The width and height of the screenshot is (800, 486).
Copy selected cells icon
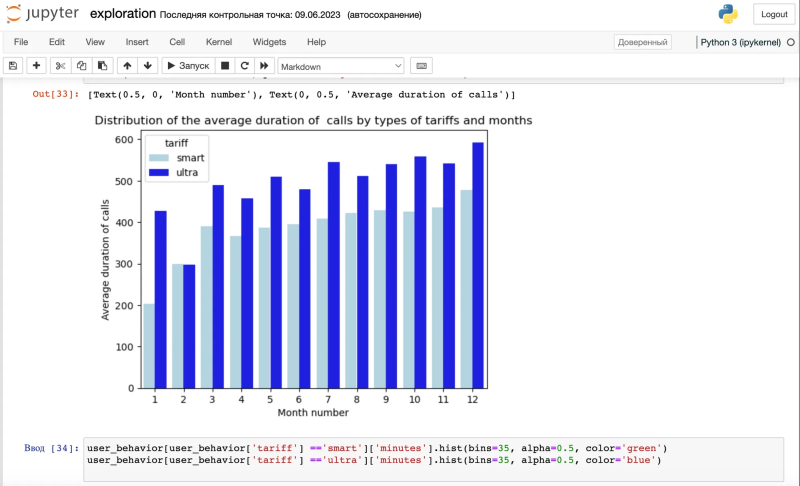tap(81, 66)
